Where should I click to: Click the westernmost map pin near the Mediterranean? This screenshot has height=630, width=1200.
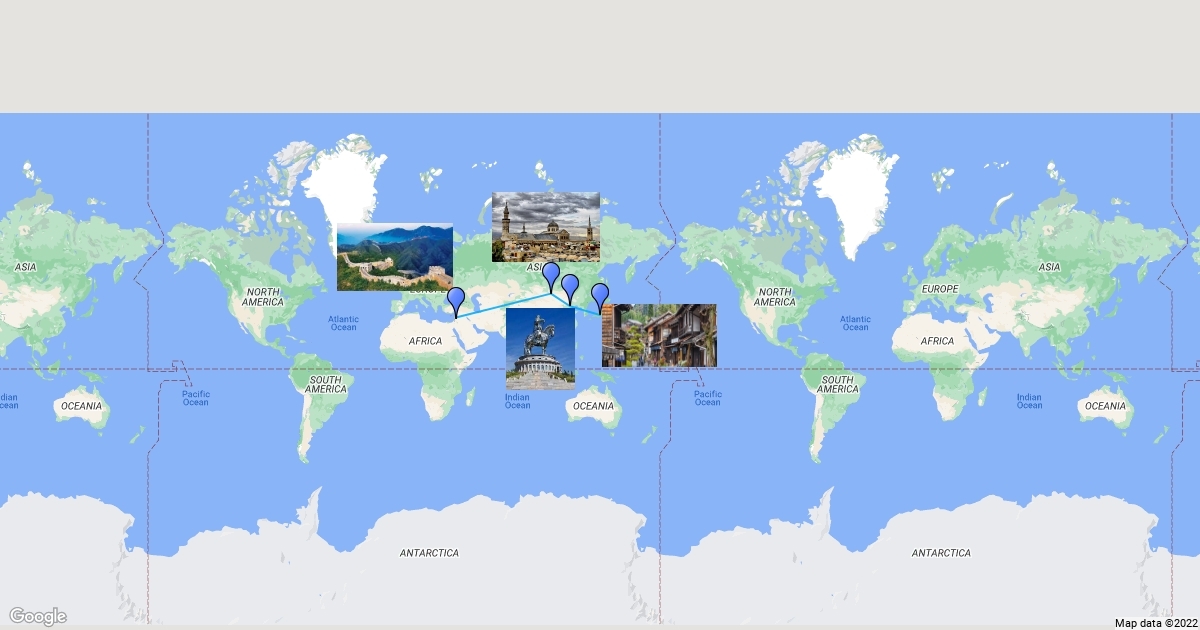pyautogui.click(x=456, y=299)
